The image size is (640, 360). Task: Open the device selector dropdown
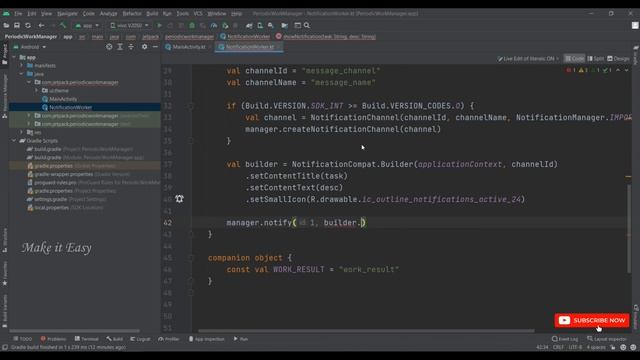point(129,25)
